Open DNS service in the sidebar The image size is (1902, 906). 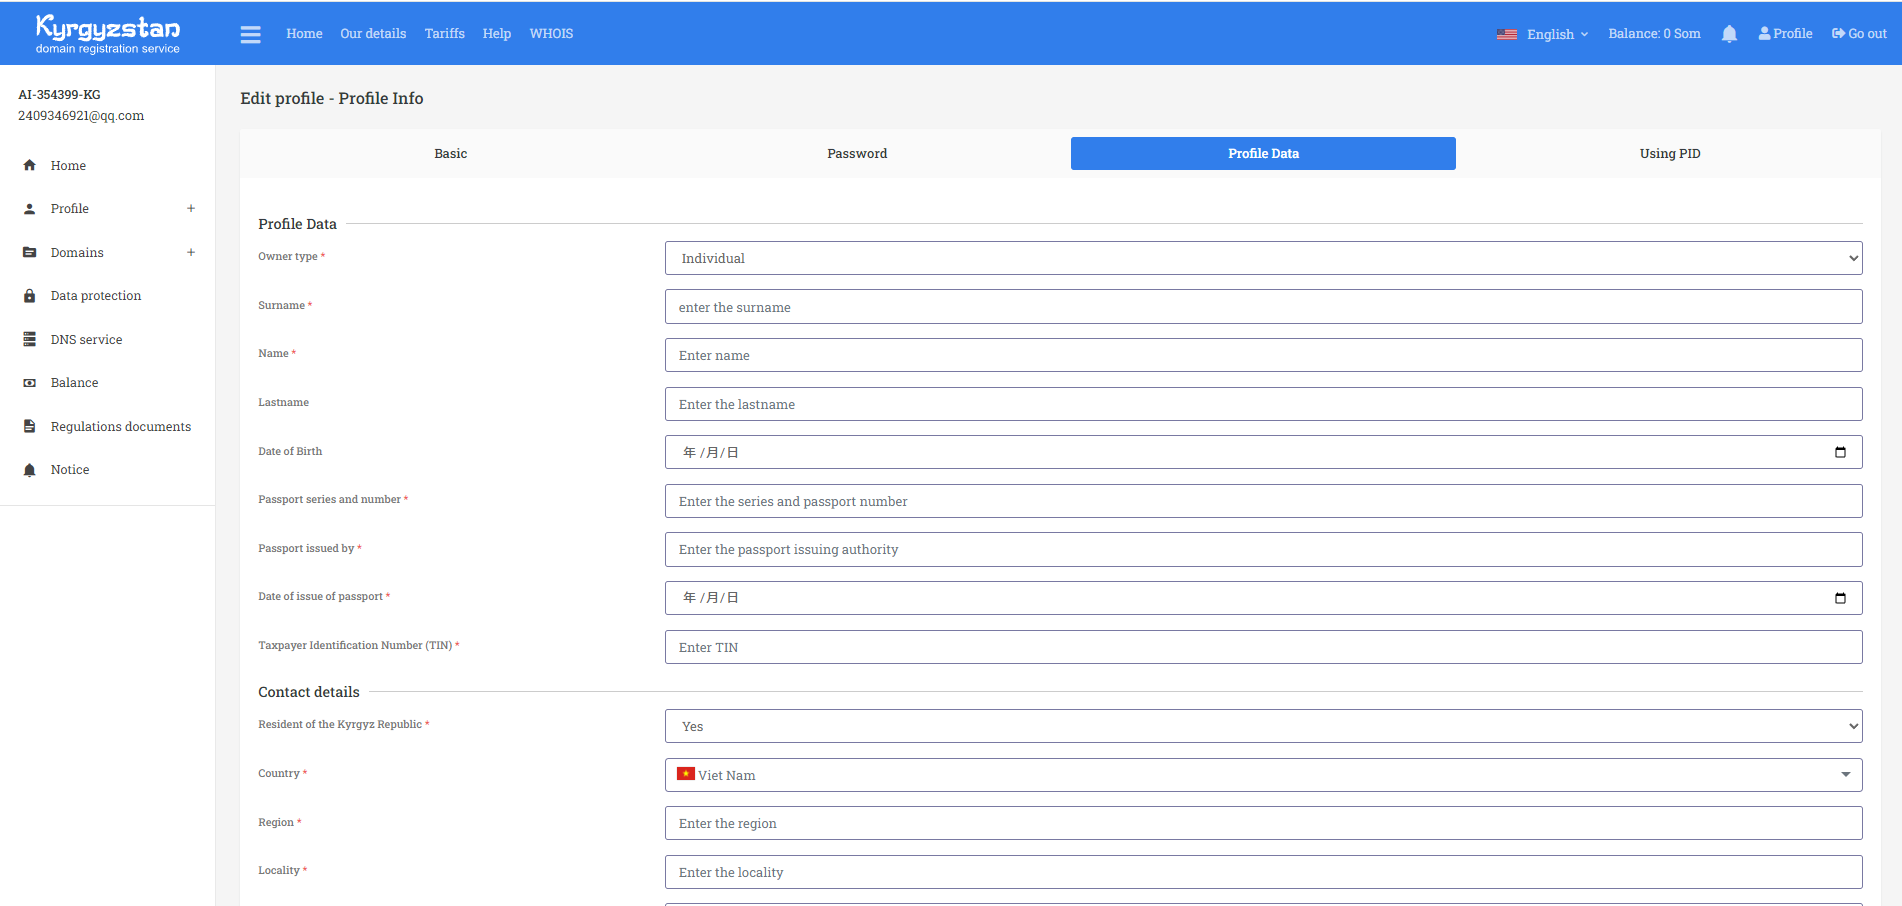click(87, 340)
